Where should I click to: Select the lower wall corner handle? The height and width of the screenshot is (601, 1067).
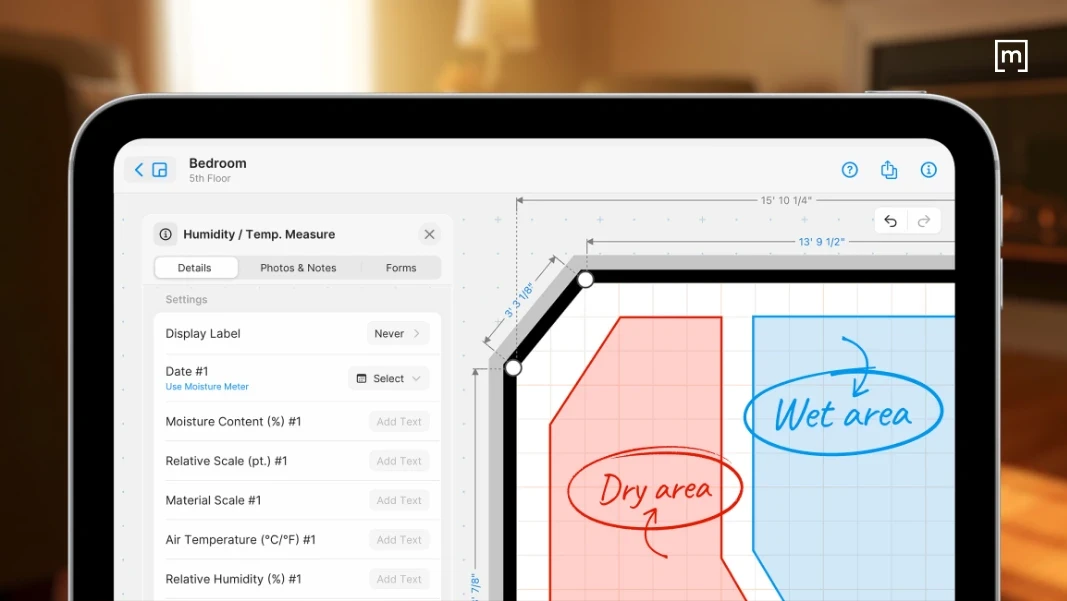pos(513,368)
